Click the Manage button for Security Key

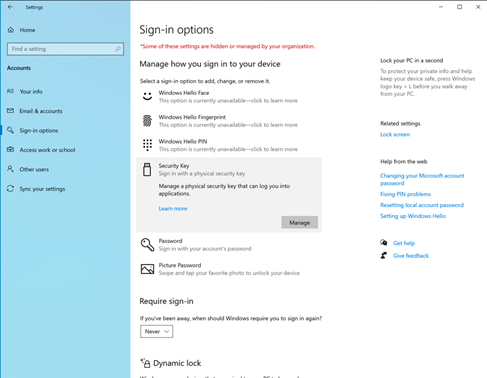click(x=299, y=222)
